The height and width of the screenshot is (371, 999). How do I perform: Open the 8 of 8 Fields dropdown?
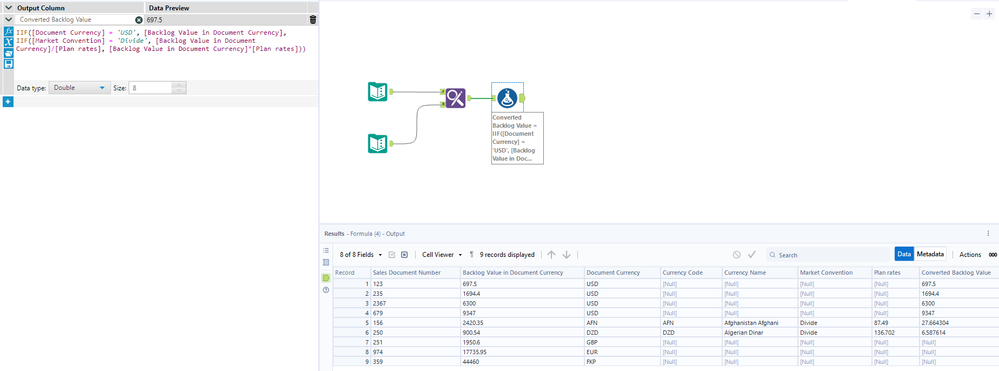click(x=361, y=254)
